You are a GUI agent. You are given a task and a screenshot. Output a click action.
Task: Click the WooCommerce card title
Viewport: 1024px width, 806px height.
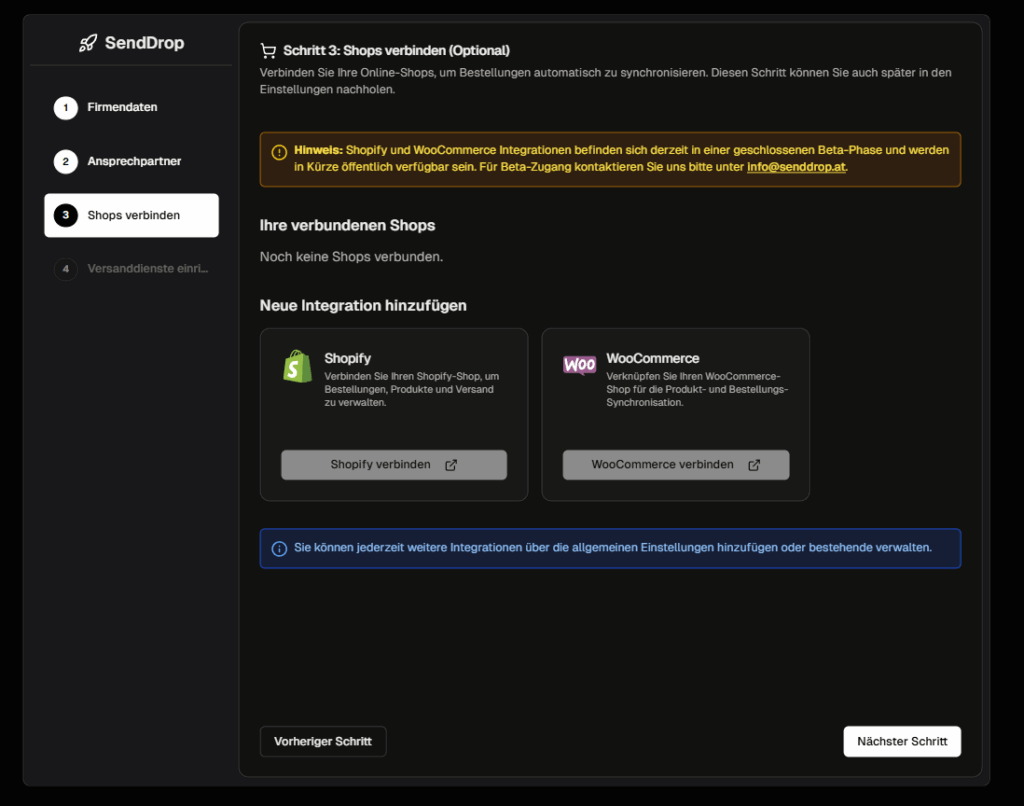pyautogui.click(x=652, y=358)
